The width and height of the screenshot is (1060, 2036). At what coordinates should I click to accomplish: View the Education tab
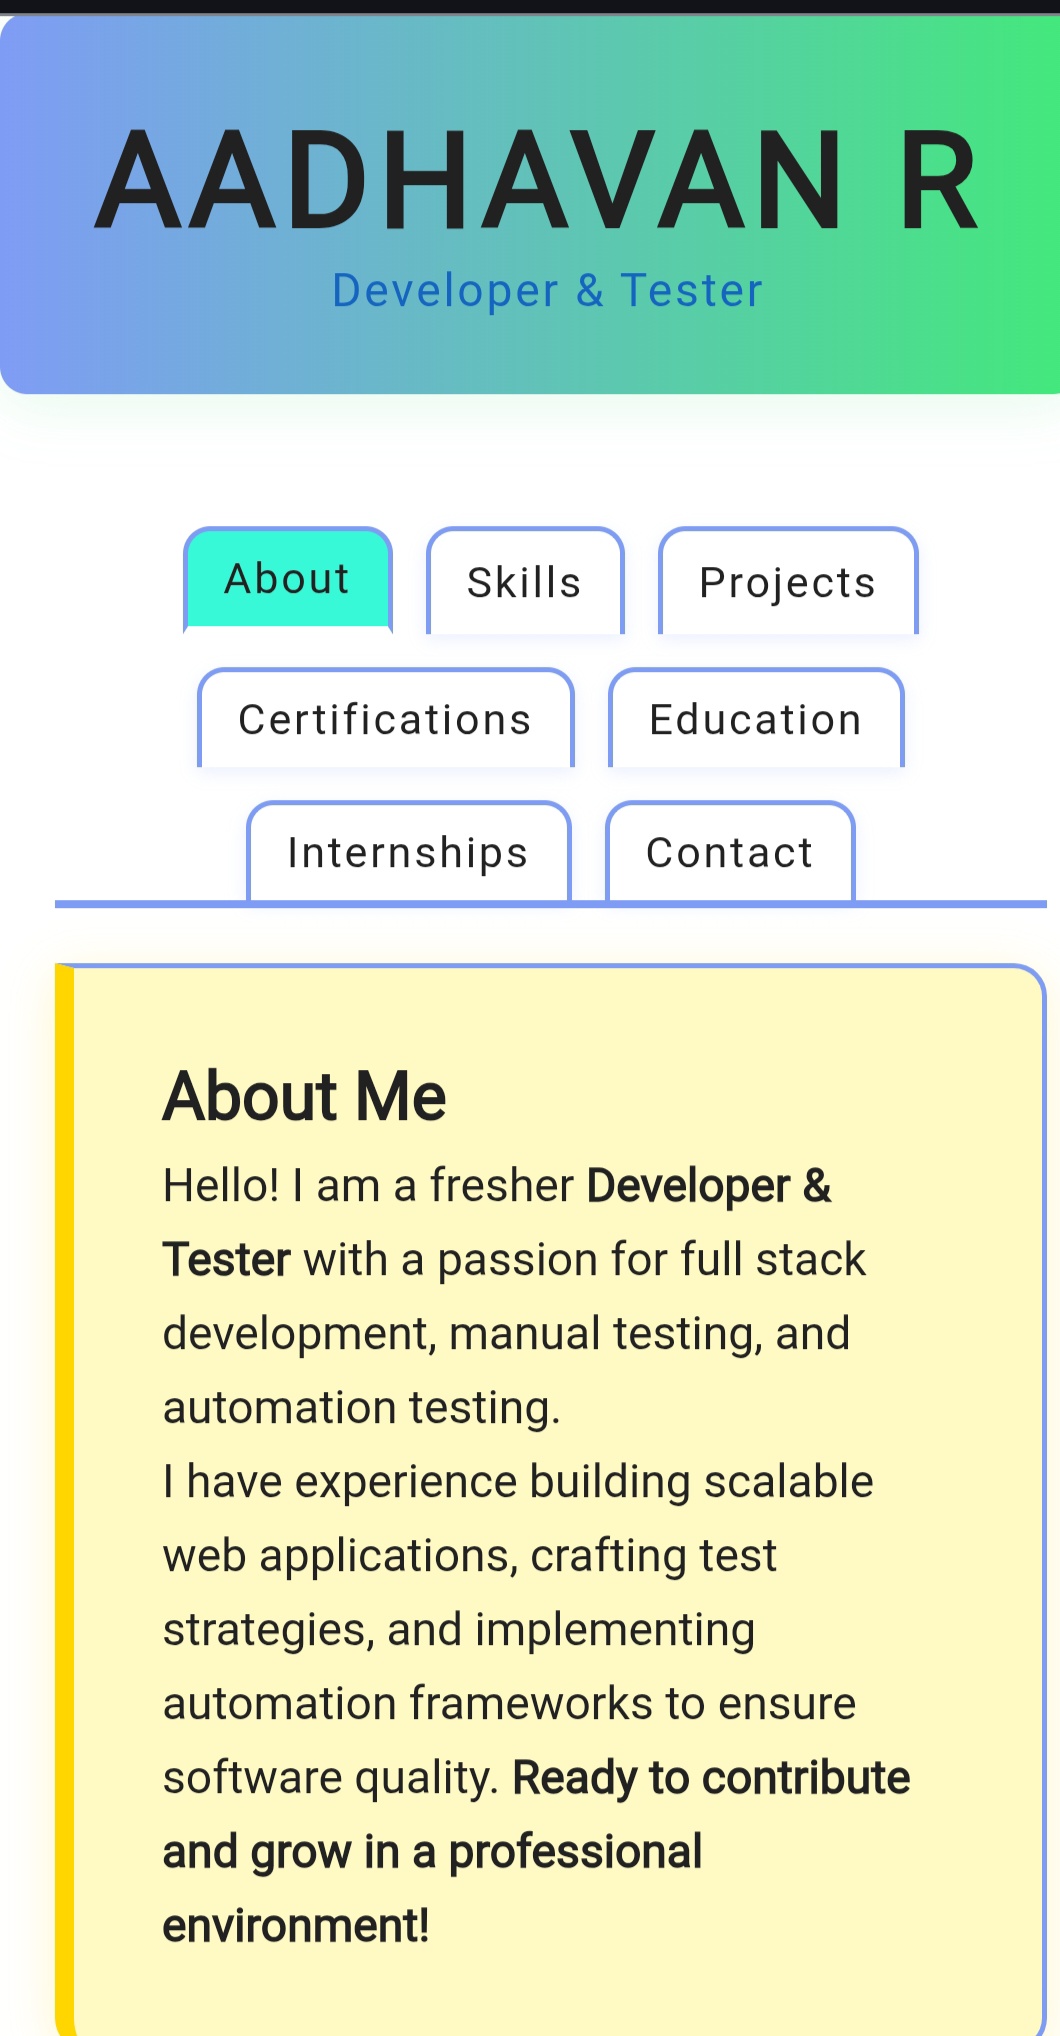(x=755, y=720)
